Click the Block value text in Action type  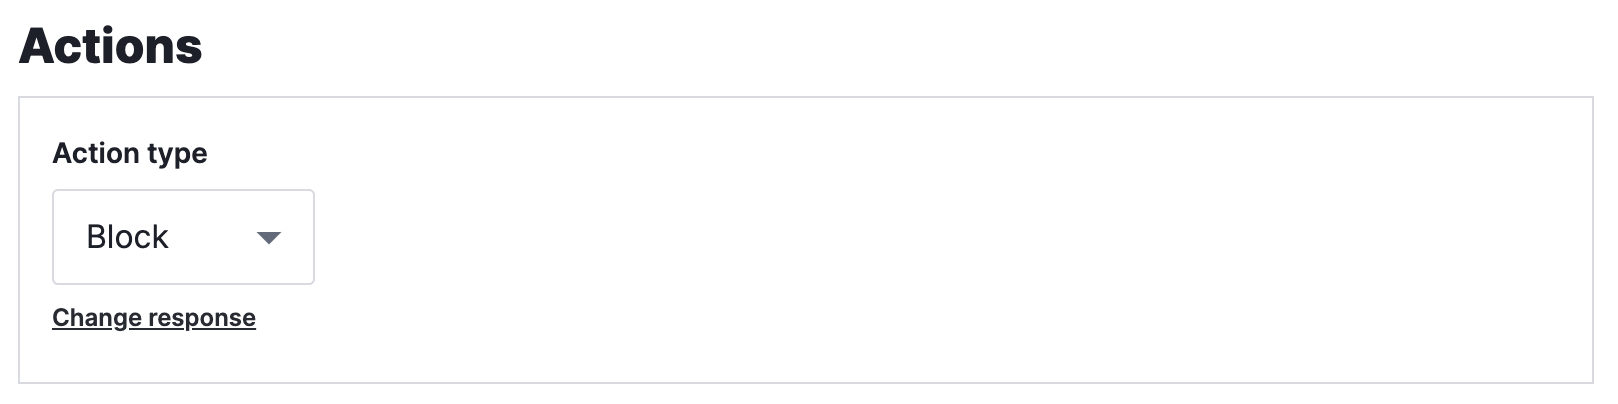coord(128,237)
